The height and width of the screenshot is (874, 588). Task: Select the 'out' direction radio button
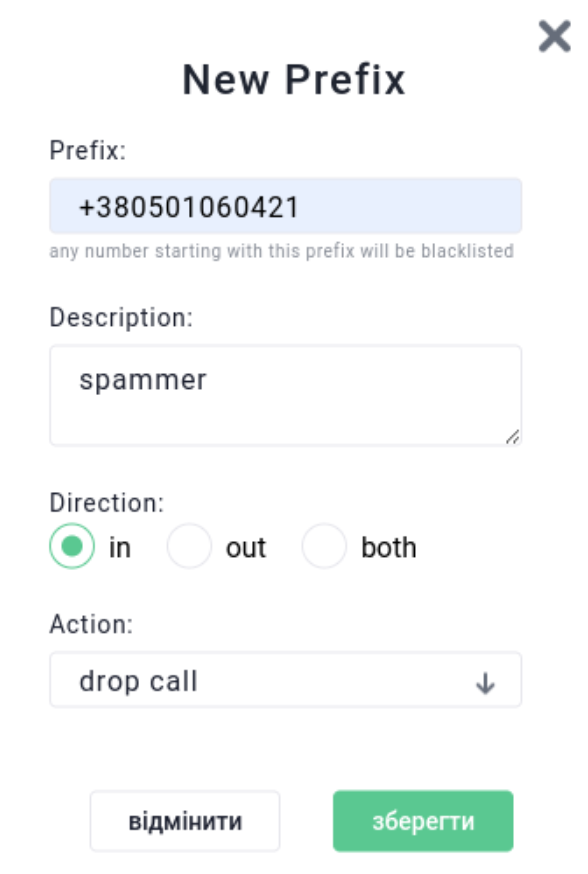(x=189, y=546)
